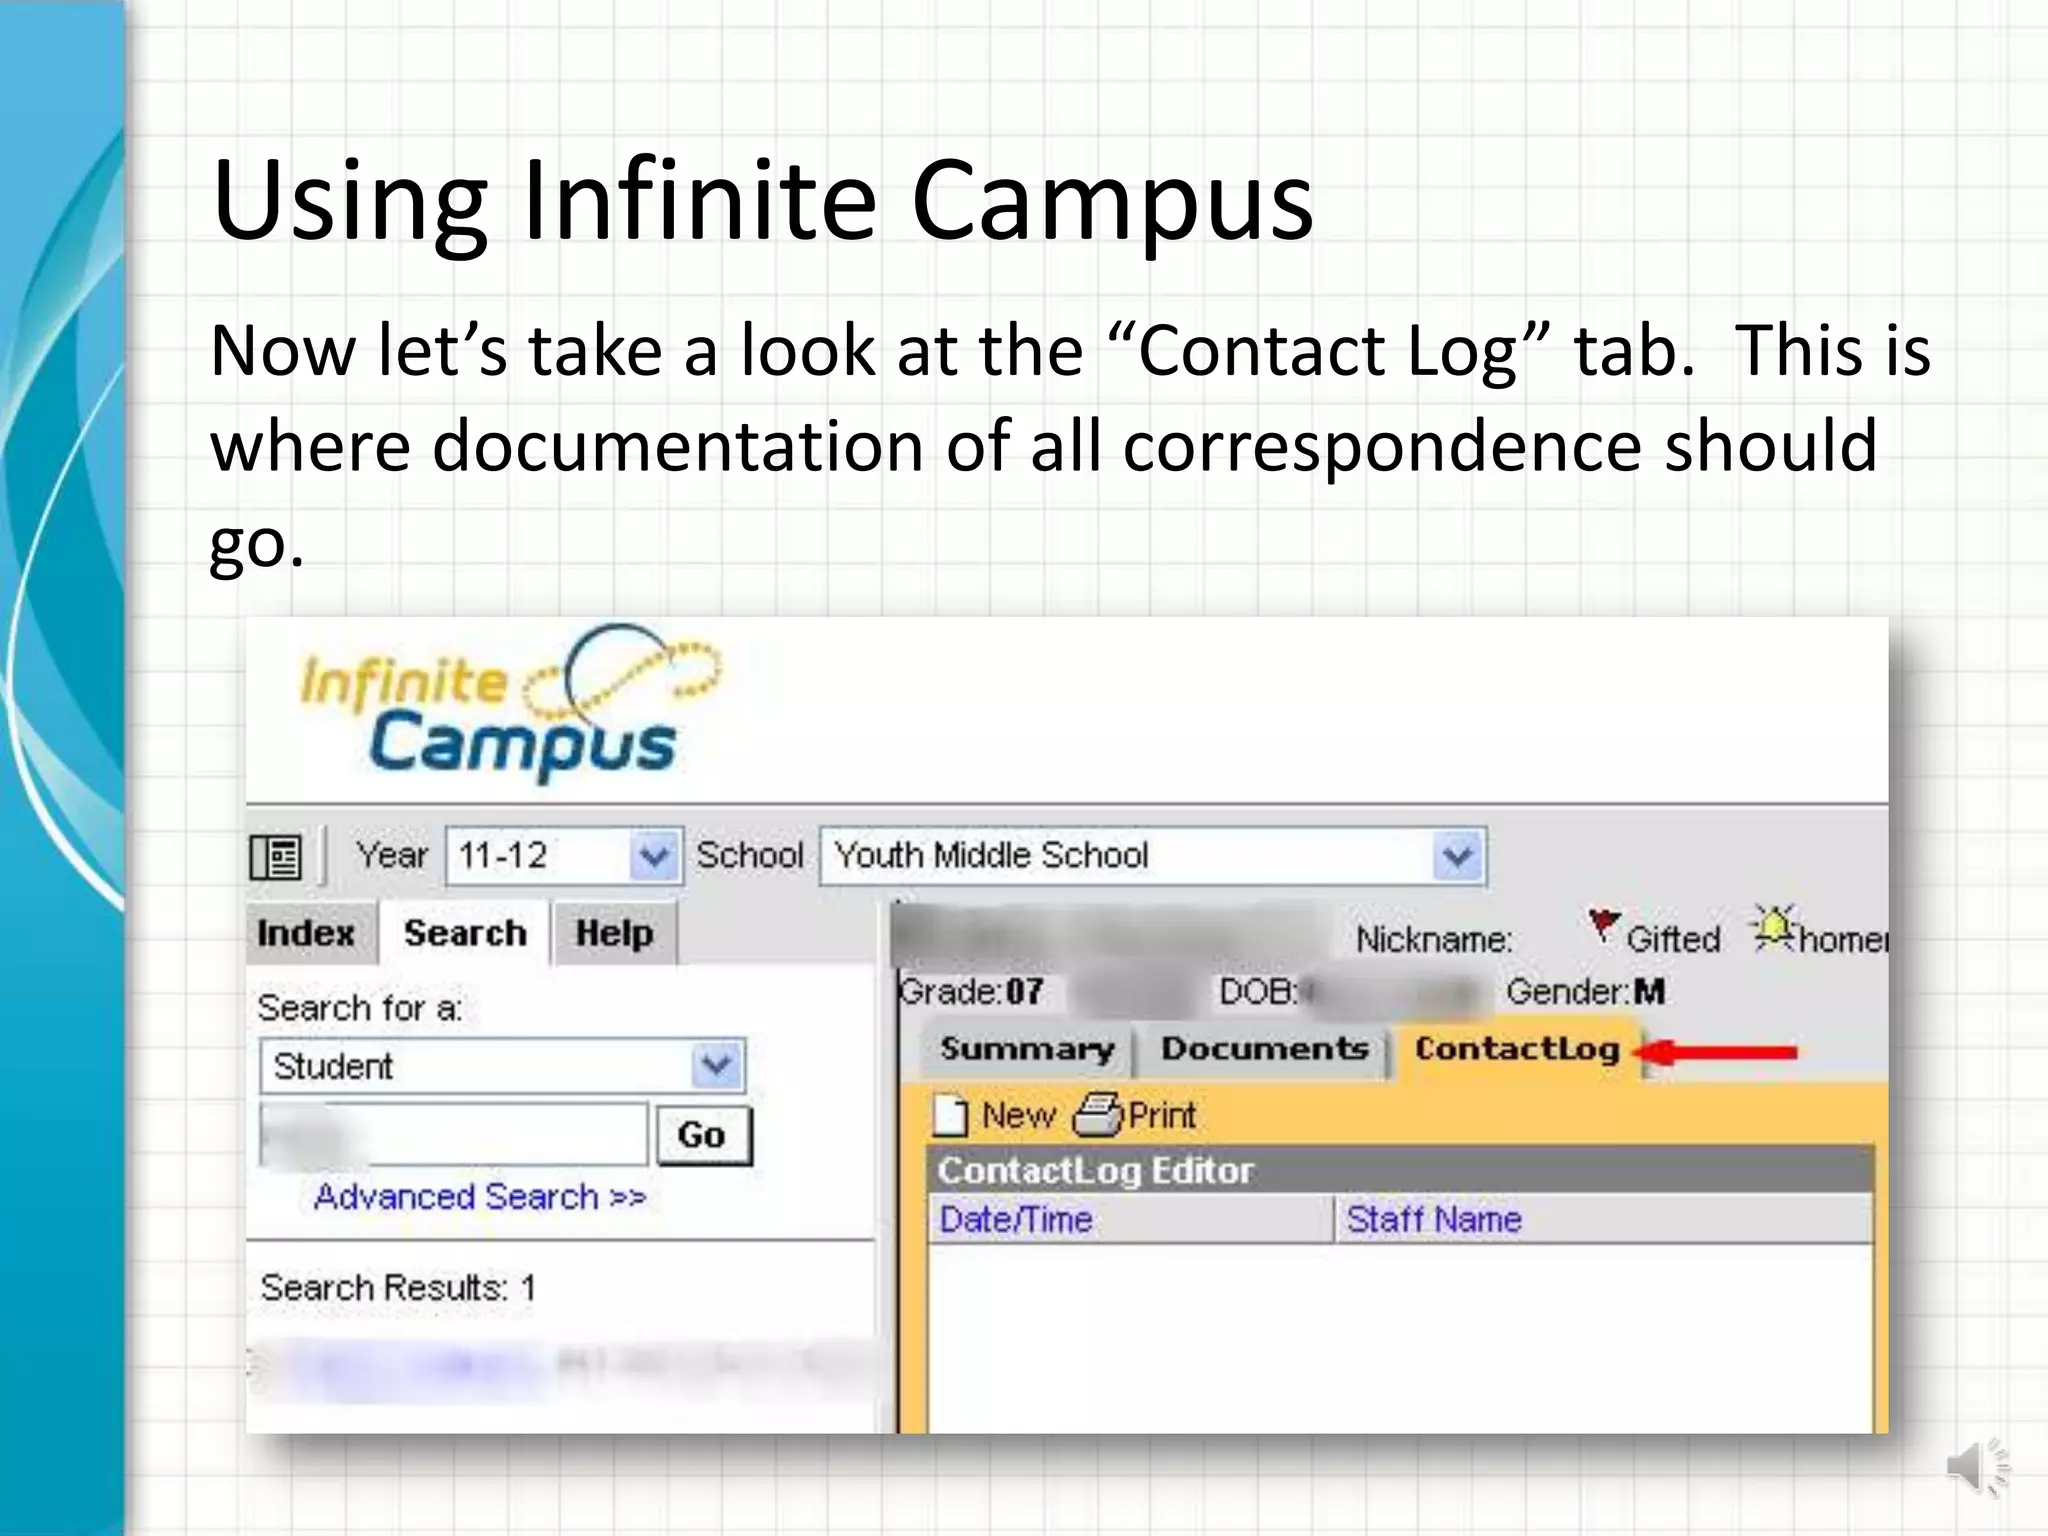Click the Print button text

tap(1162, 1115)
